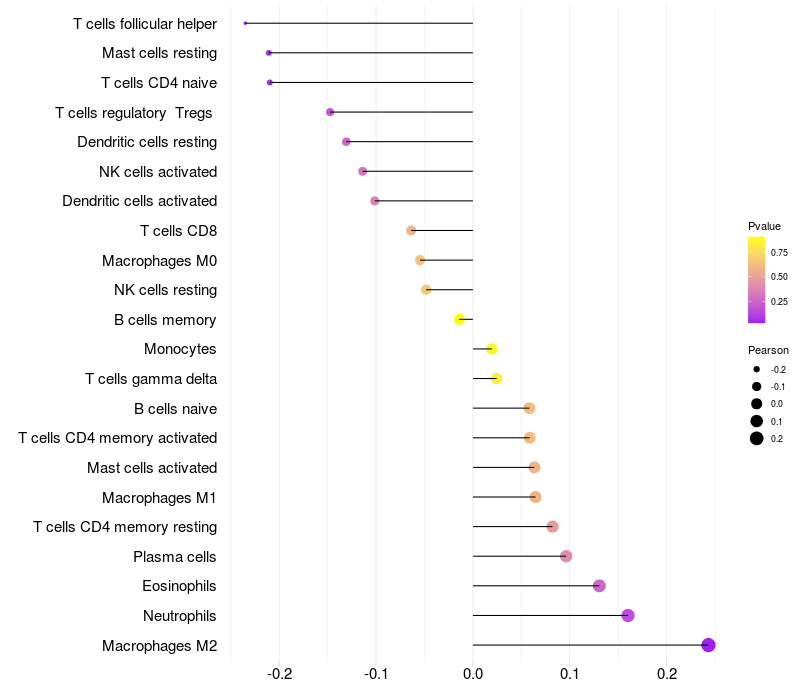Click the Neutrophils lollipop dot
This screenshot has height=700, width=800.
click(x=628, y=615)
